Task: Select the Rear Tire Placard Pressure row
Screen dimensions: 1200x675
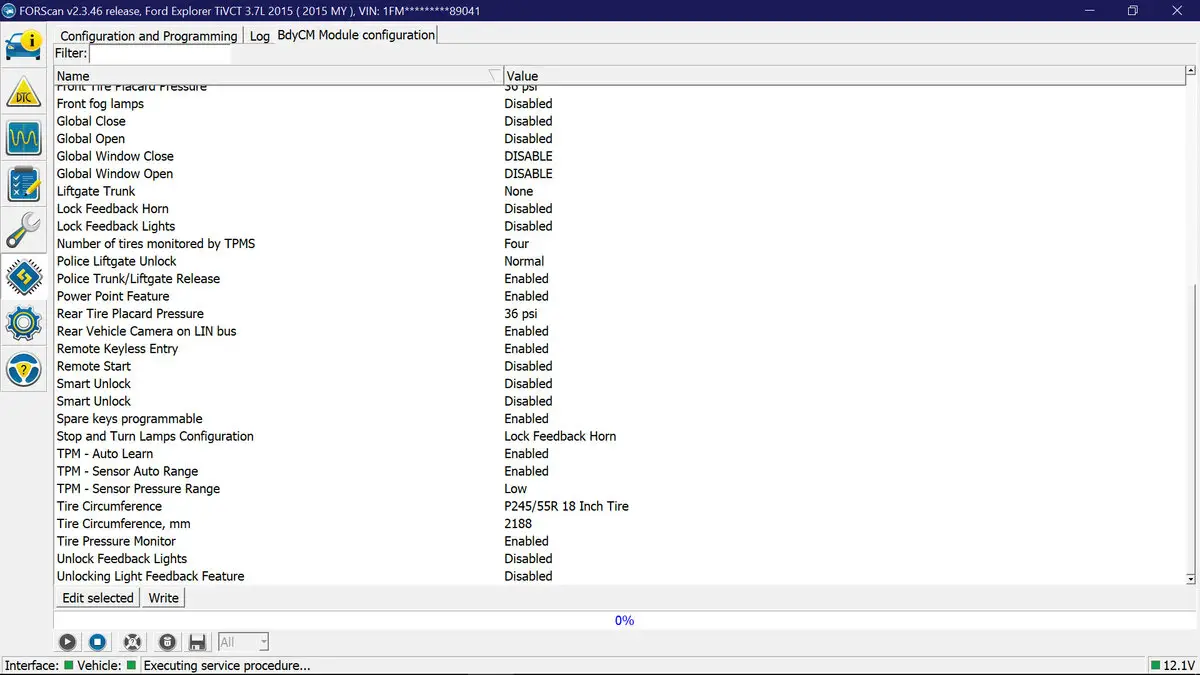Action: point(618,314)
